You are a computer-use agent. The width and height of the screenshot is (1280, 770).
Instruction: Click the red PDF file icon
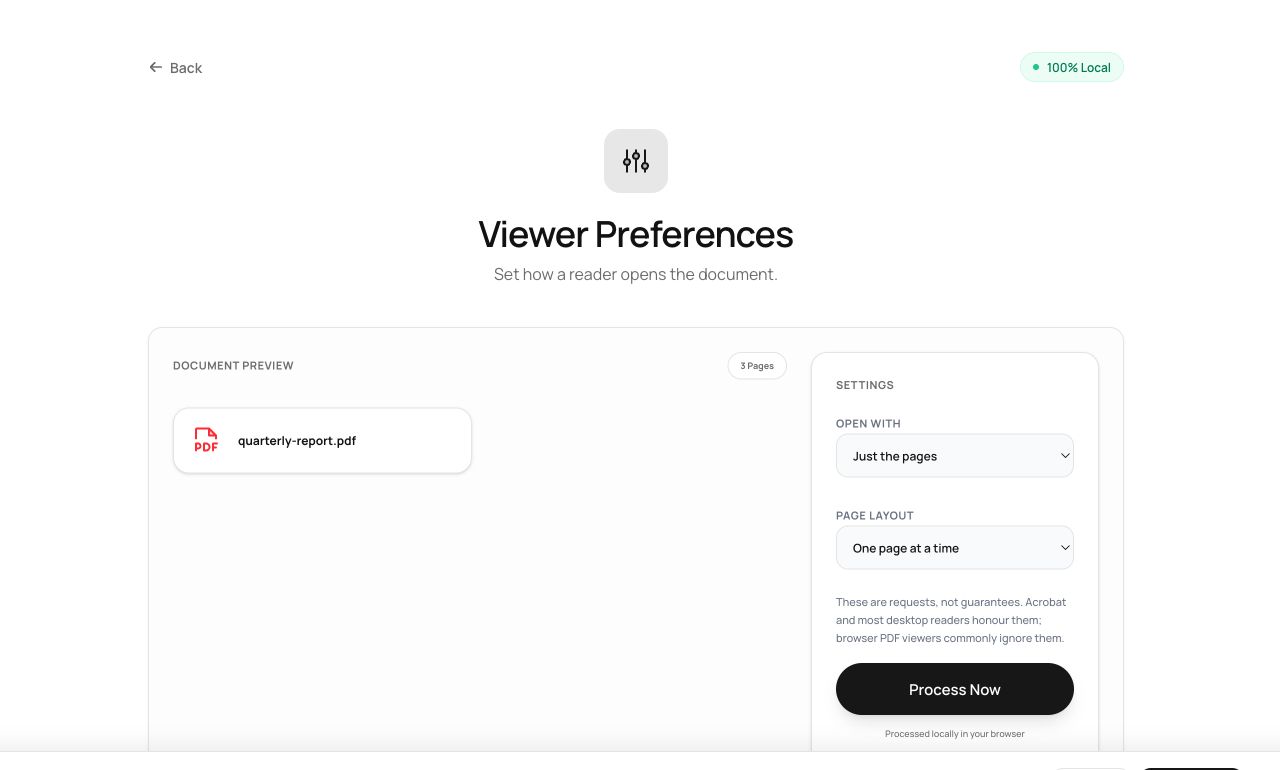coord(206,440)
